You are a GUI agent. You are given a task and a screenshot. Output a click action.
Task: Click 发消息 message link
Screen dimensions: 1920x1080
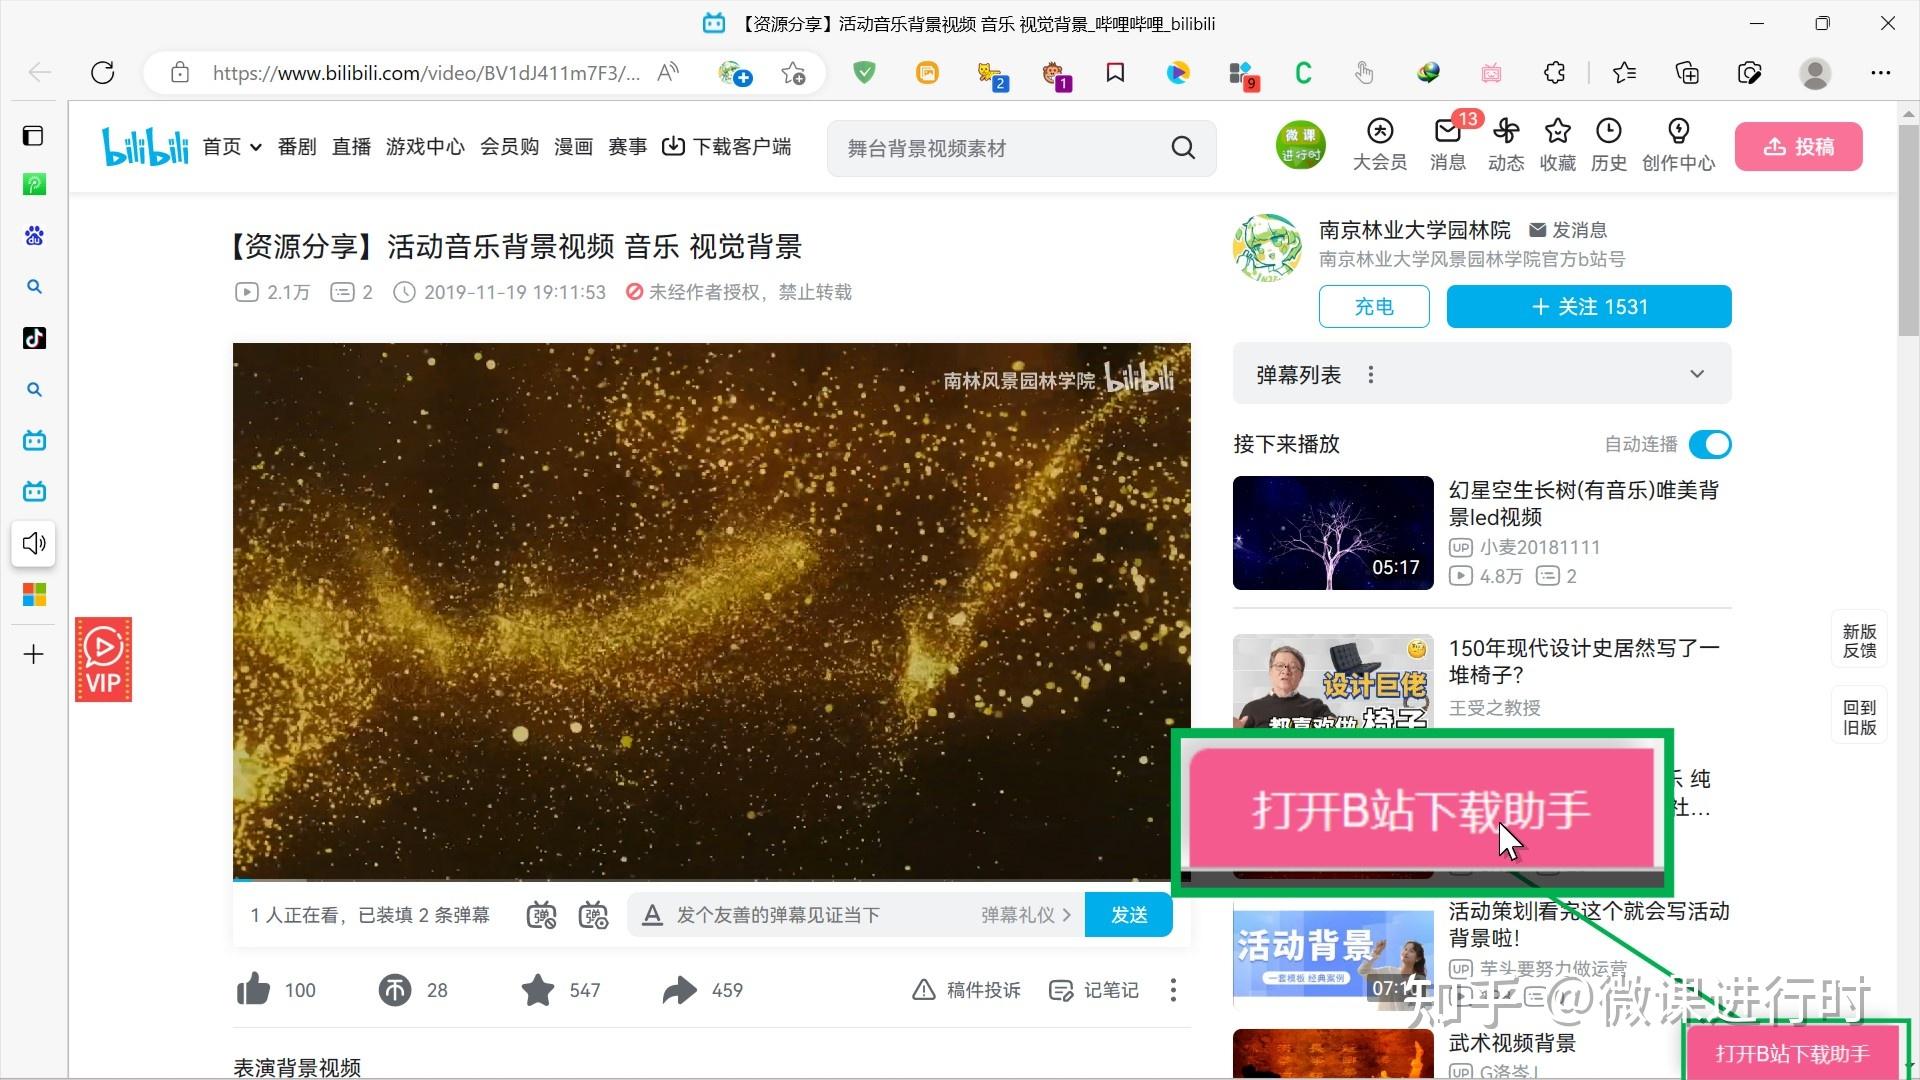(1568, 230)
